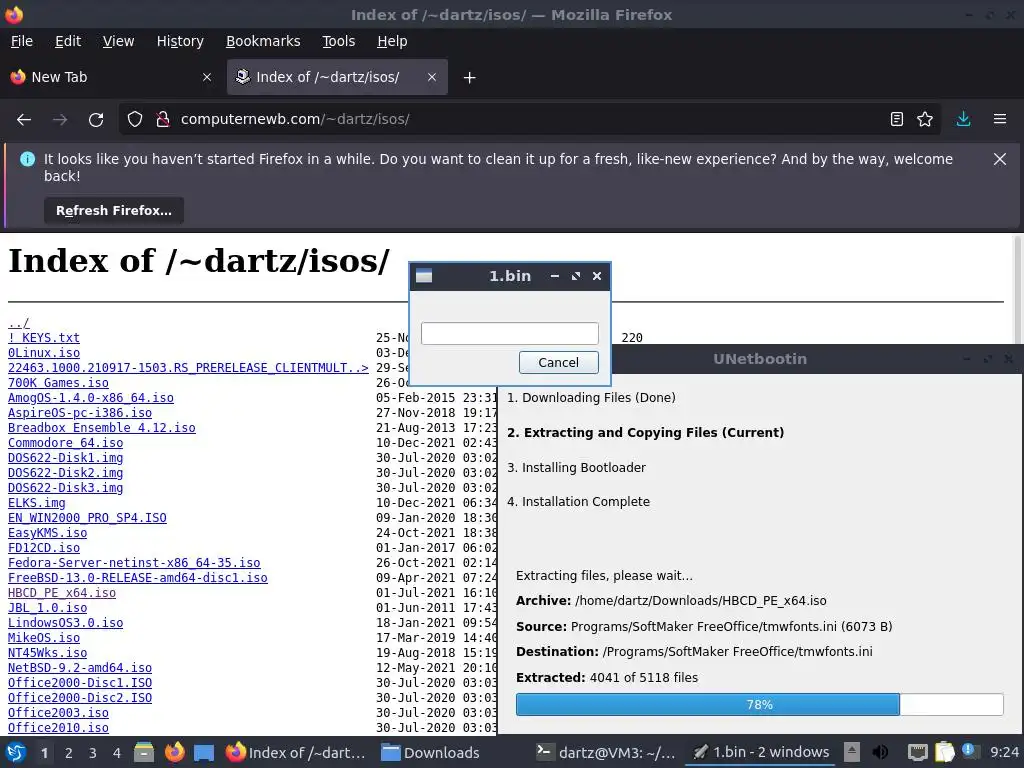The width and height of the screenshot is (1024, 768).
Task: Open the Firefox hamburger application menu
Action: coord(1000,120)
